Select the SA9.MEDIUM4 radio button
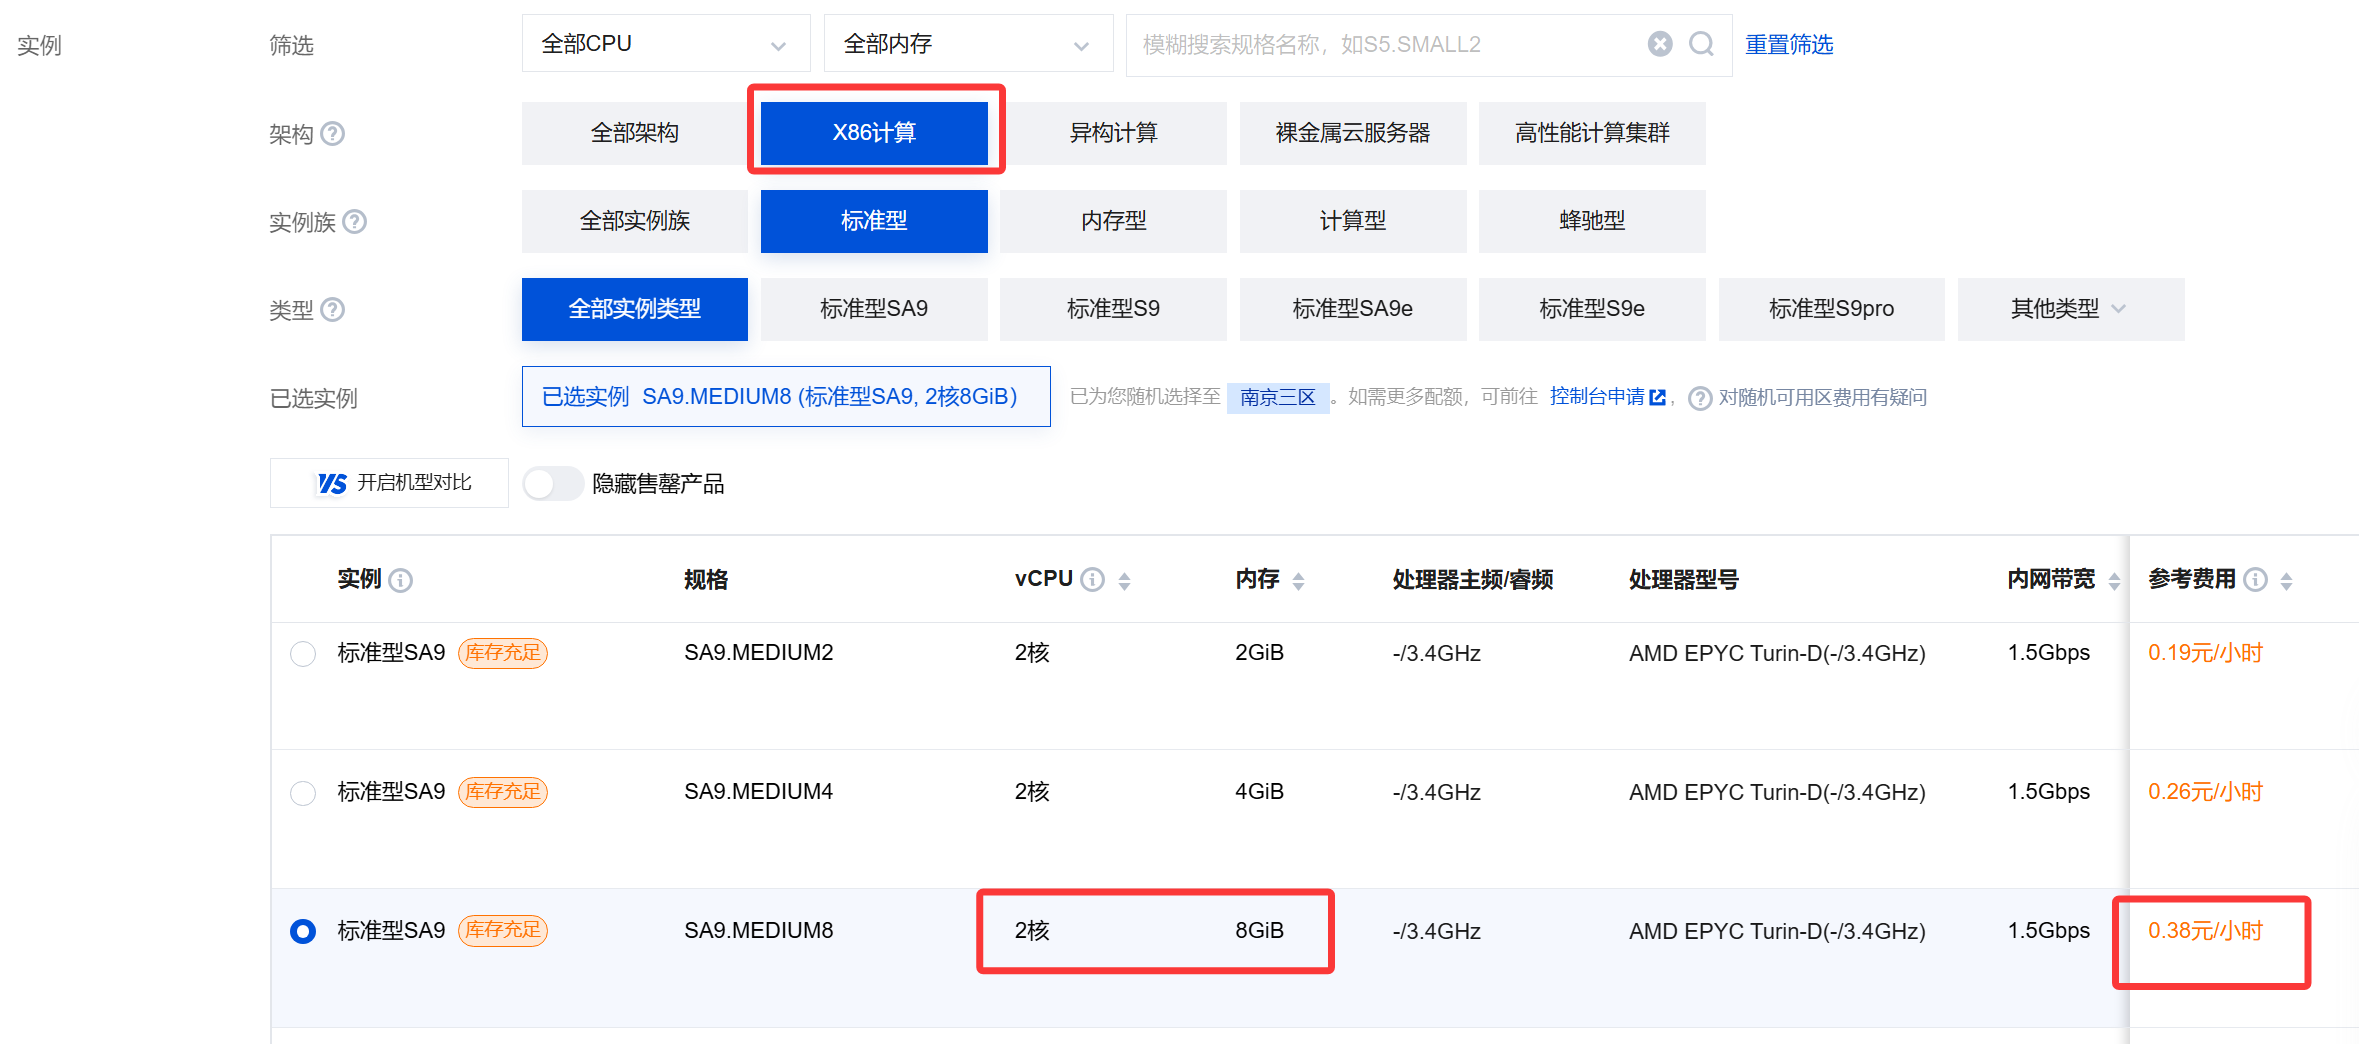2359x1044 pixels. click(303, 793)
